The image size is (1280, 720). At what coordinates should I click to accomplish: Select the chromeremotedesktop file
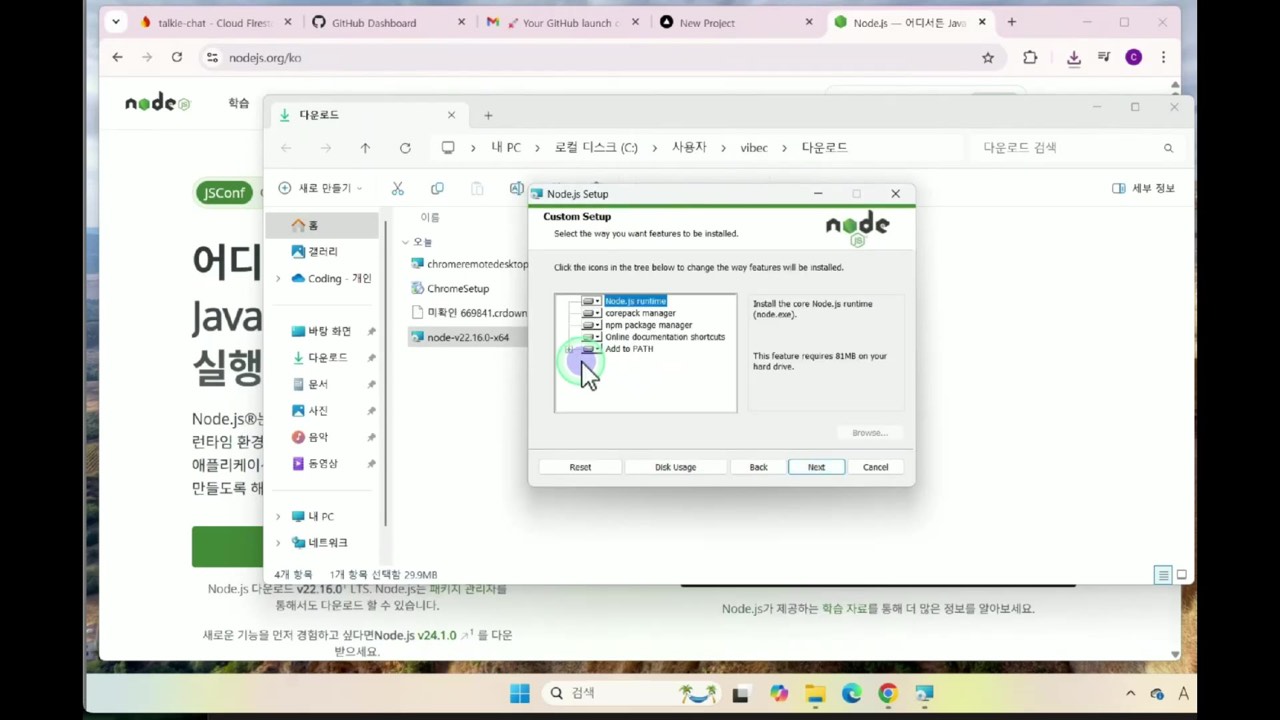pyautogui.click(x=469, y=264)
